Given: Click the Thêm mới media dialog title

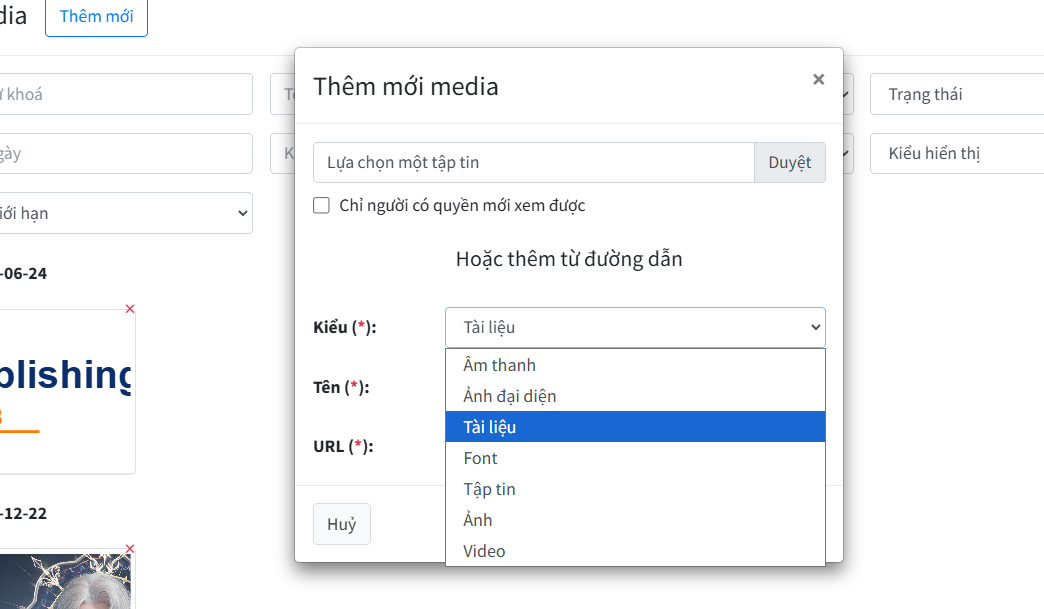Looking at the screenshot, I should tap(406, 87).
